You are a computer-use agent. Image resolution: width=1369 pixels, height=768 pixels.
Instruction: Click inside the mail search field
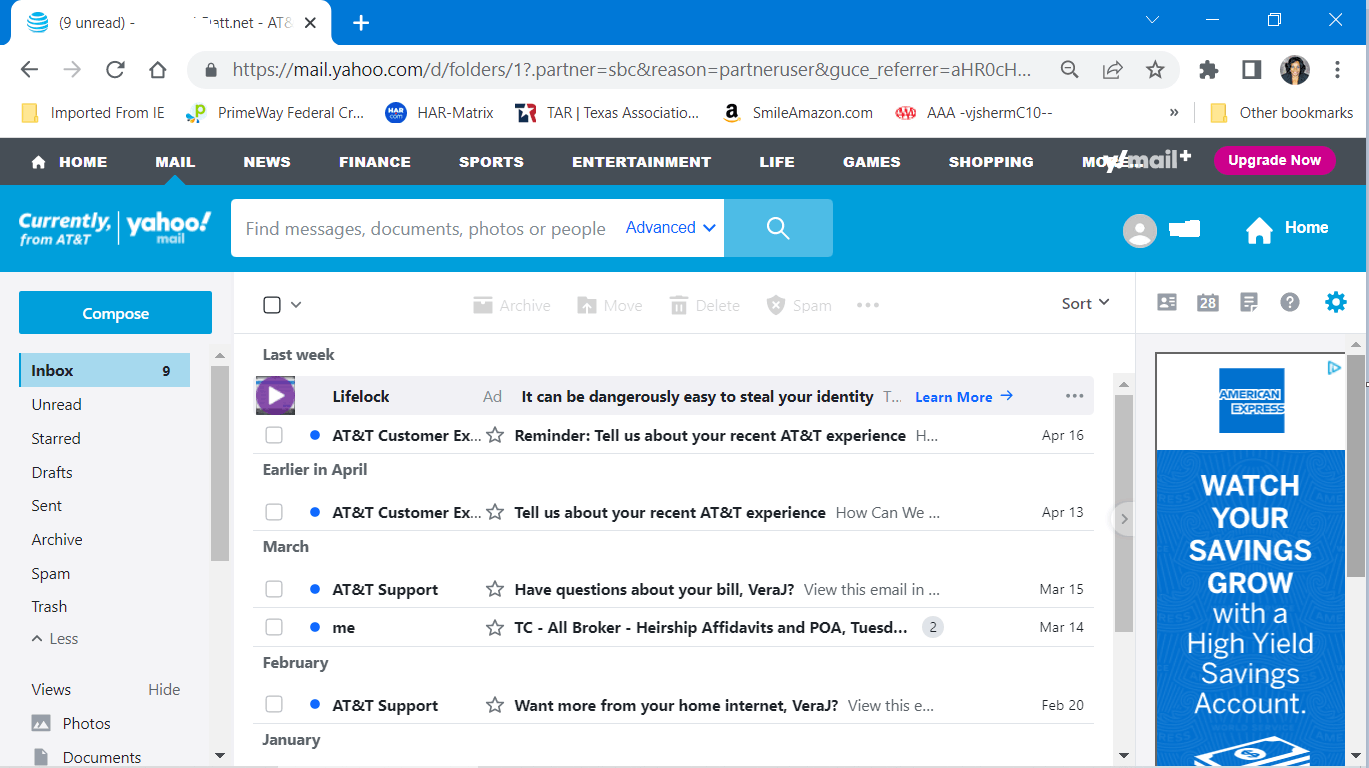pos(420,227)
